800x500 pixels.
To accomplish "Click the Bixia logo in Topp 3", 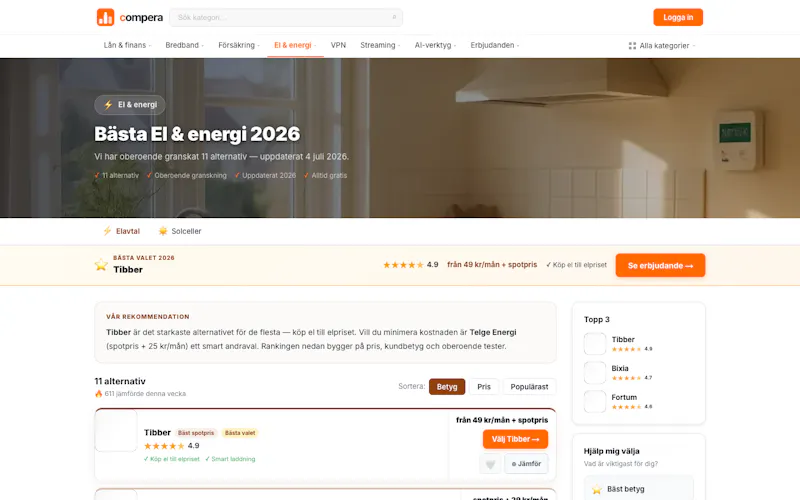I will click(595, 373).
